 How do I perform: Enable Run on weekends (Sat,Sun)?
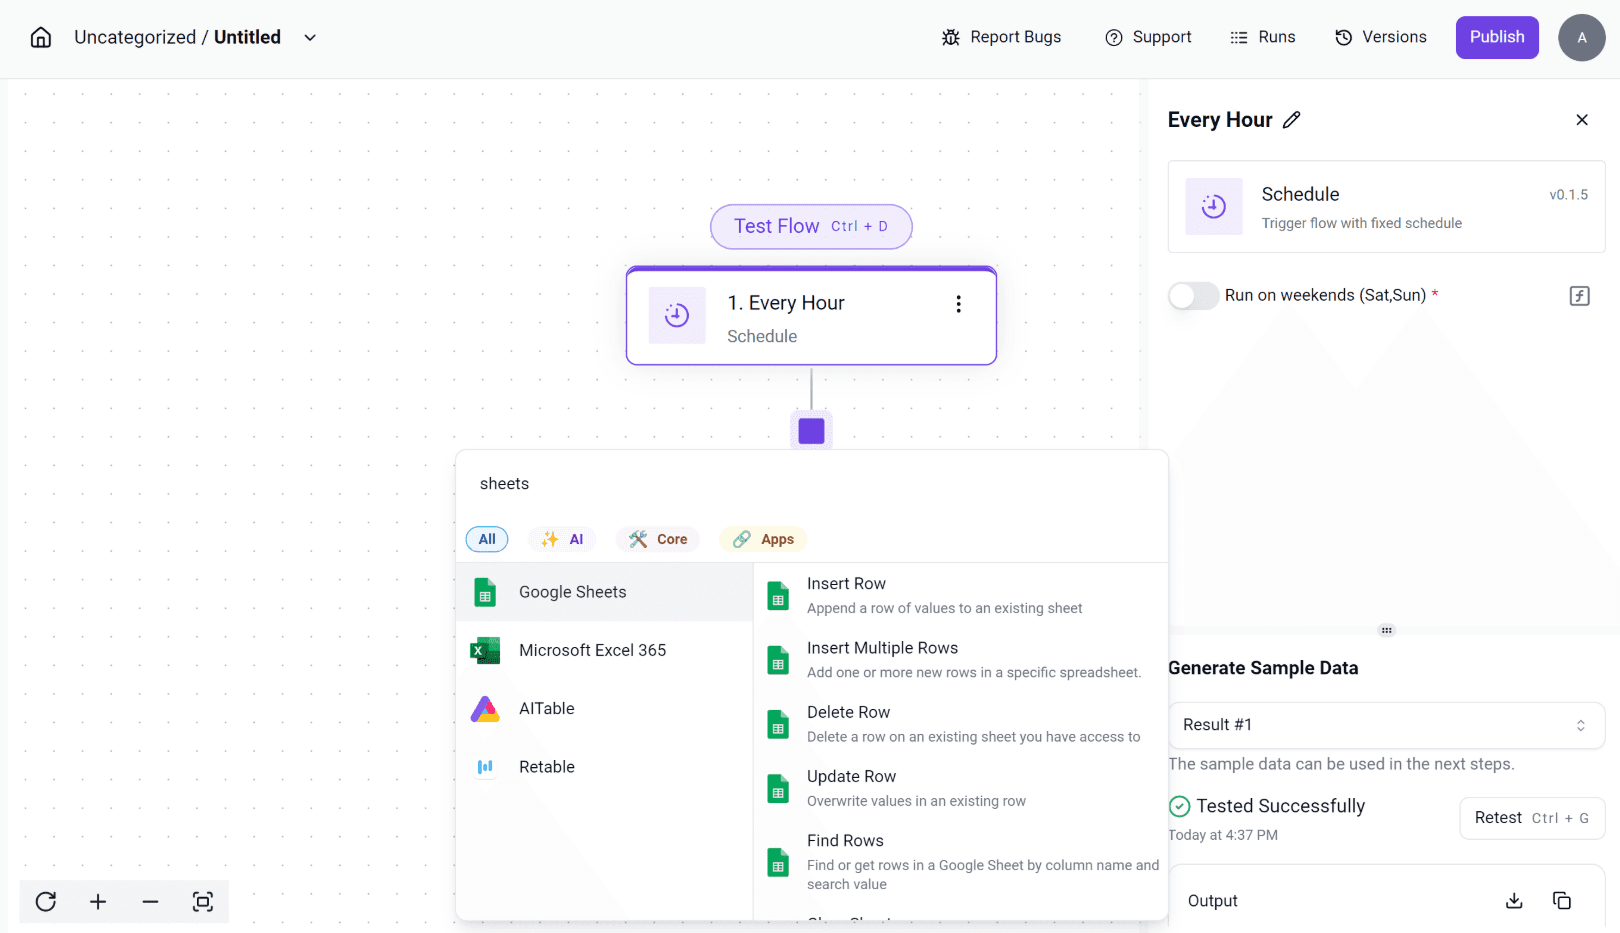1192,295
